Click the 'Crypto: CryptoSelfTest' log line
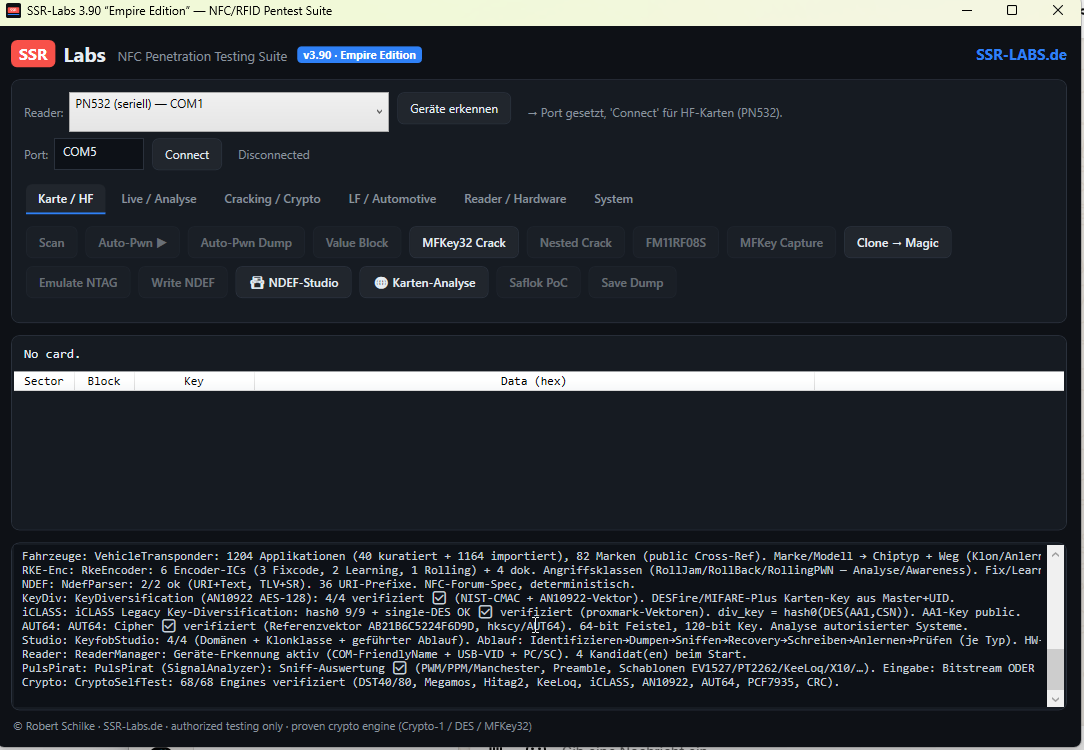This screenshot has height=750, width=1084. pos(431,682)
